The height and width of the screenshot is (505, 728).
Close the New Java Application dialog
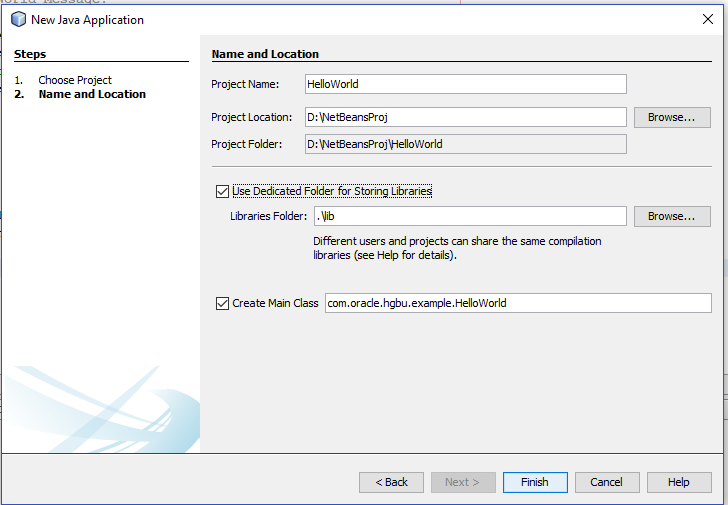pyautogui.click(x=708, y=19)
